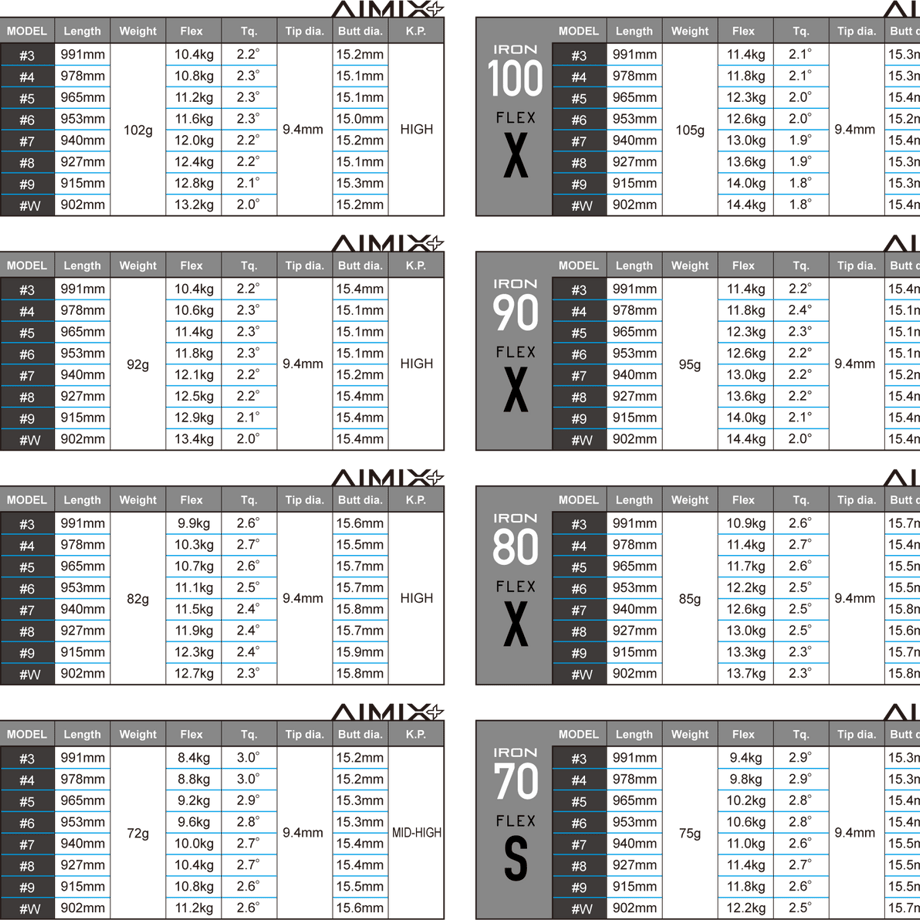Select the 13.4kg flex cell
Screen dimensions: 920x920
(194, 439)
